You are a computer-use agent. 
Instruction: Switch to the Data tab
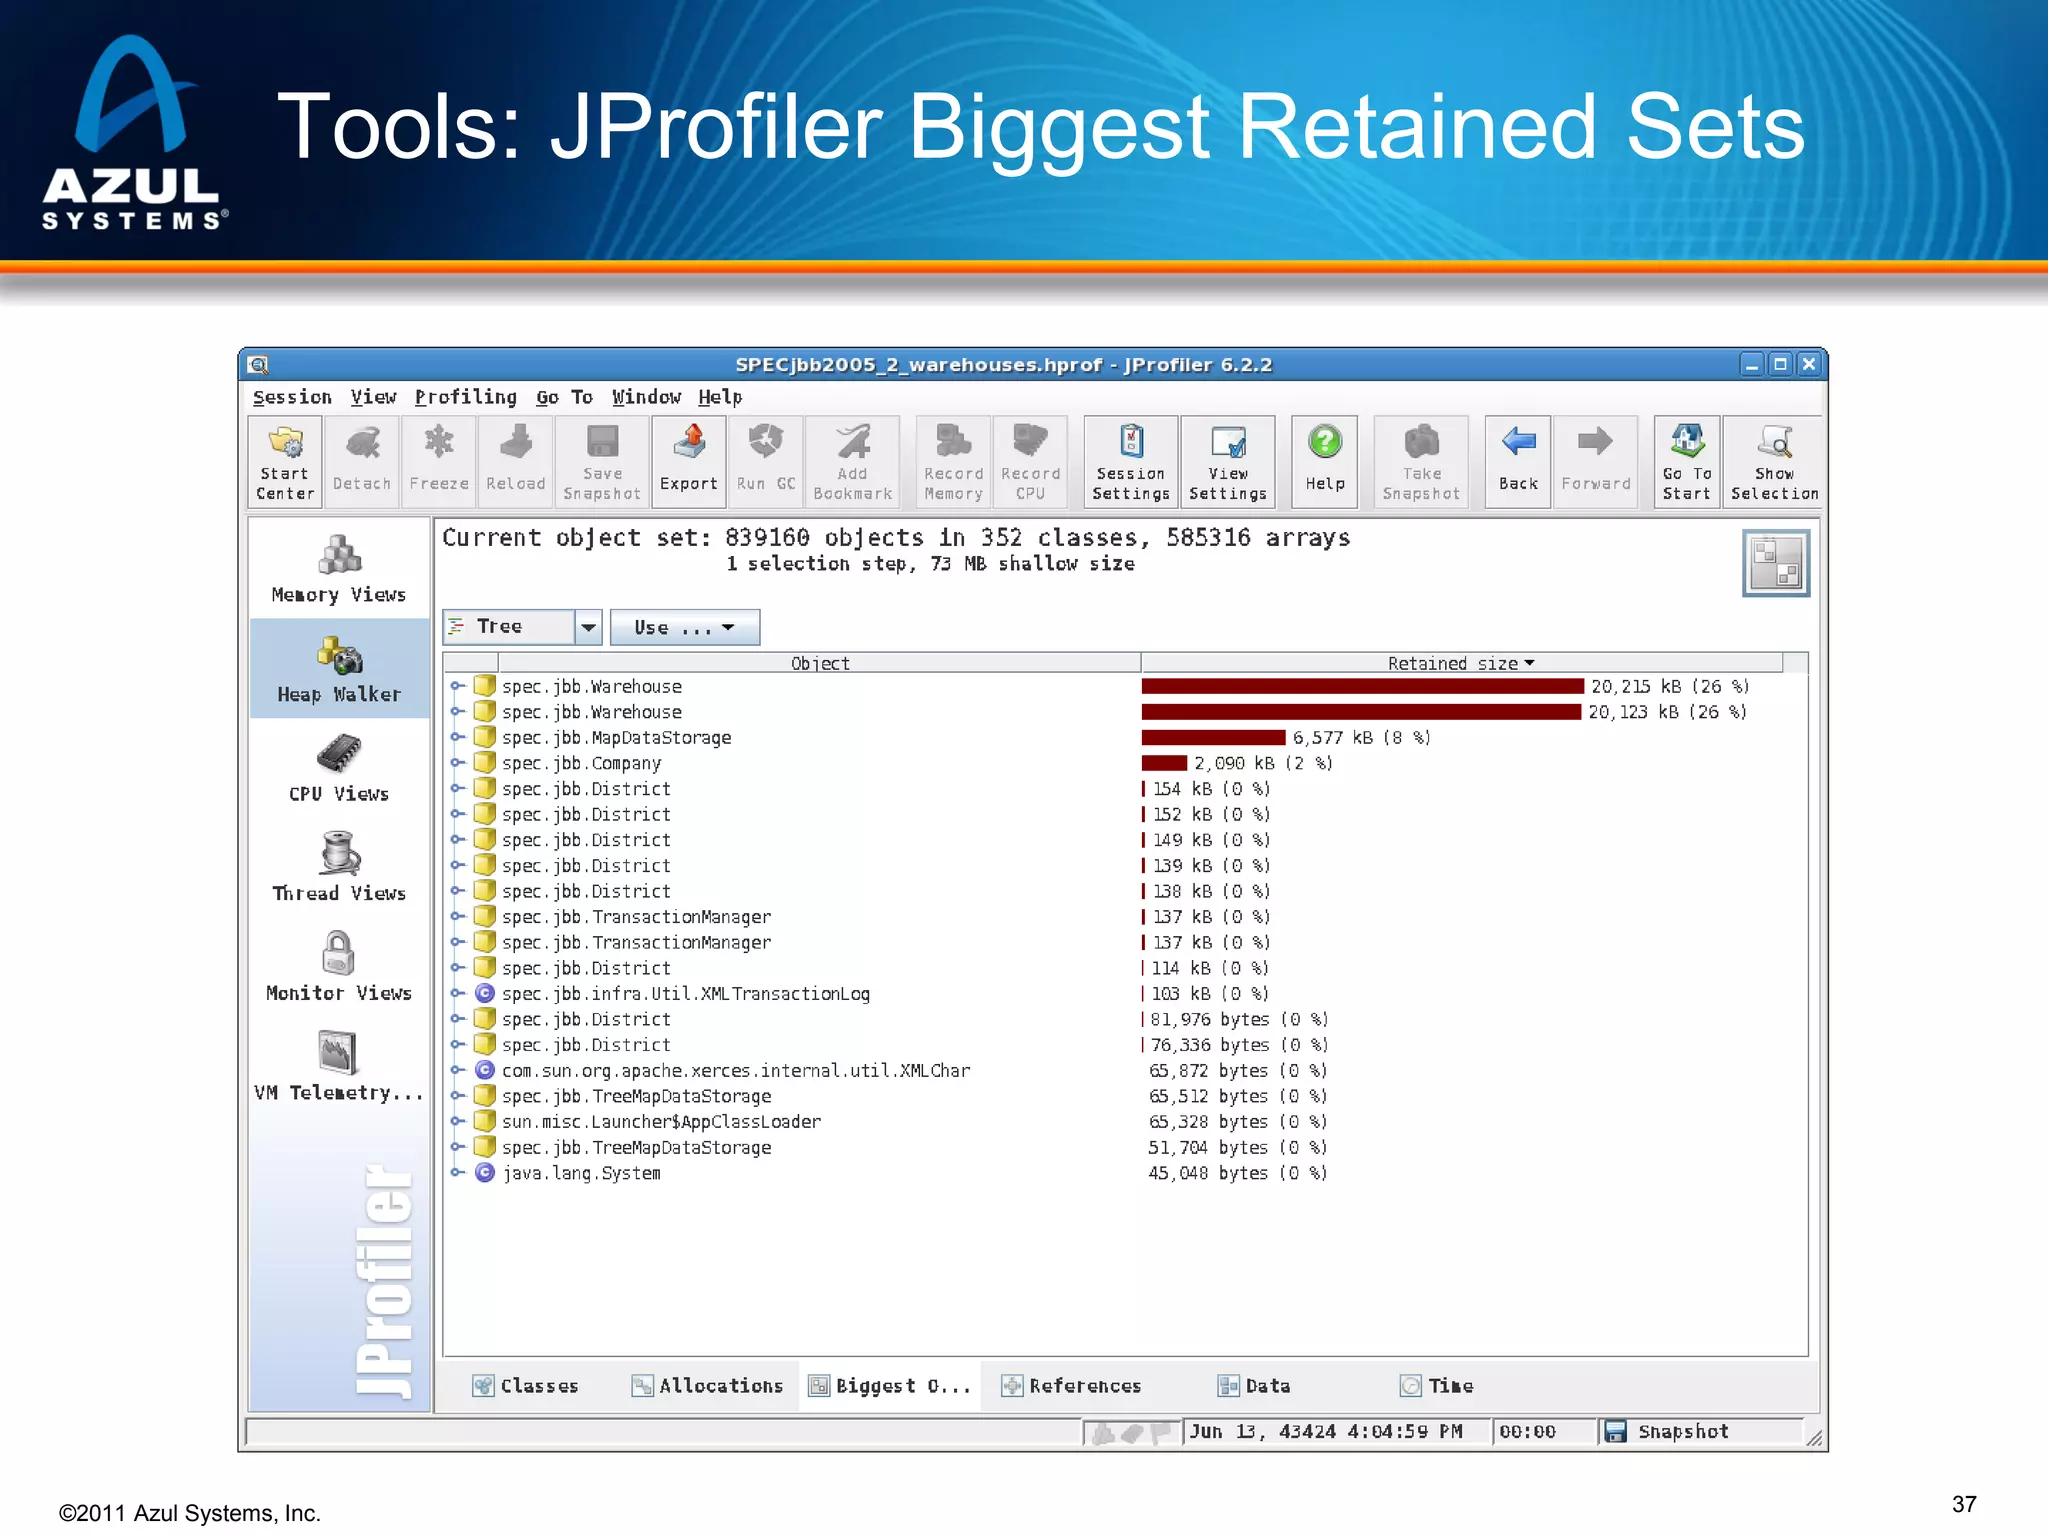tap(1253, 1385)
